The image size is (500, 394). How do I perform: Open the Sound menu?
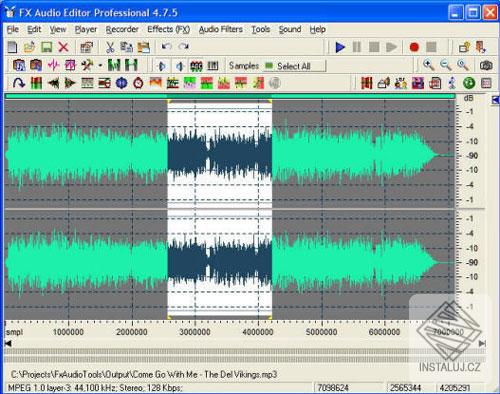click(x=290, y=30)
